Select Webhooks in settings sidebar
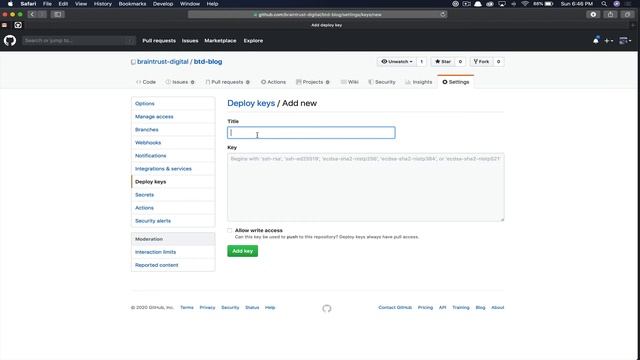Viewport: 640px width, 360px height. click(x=173, y=143)
